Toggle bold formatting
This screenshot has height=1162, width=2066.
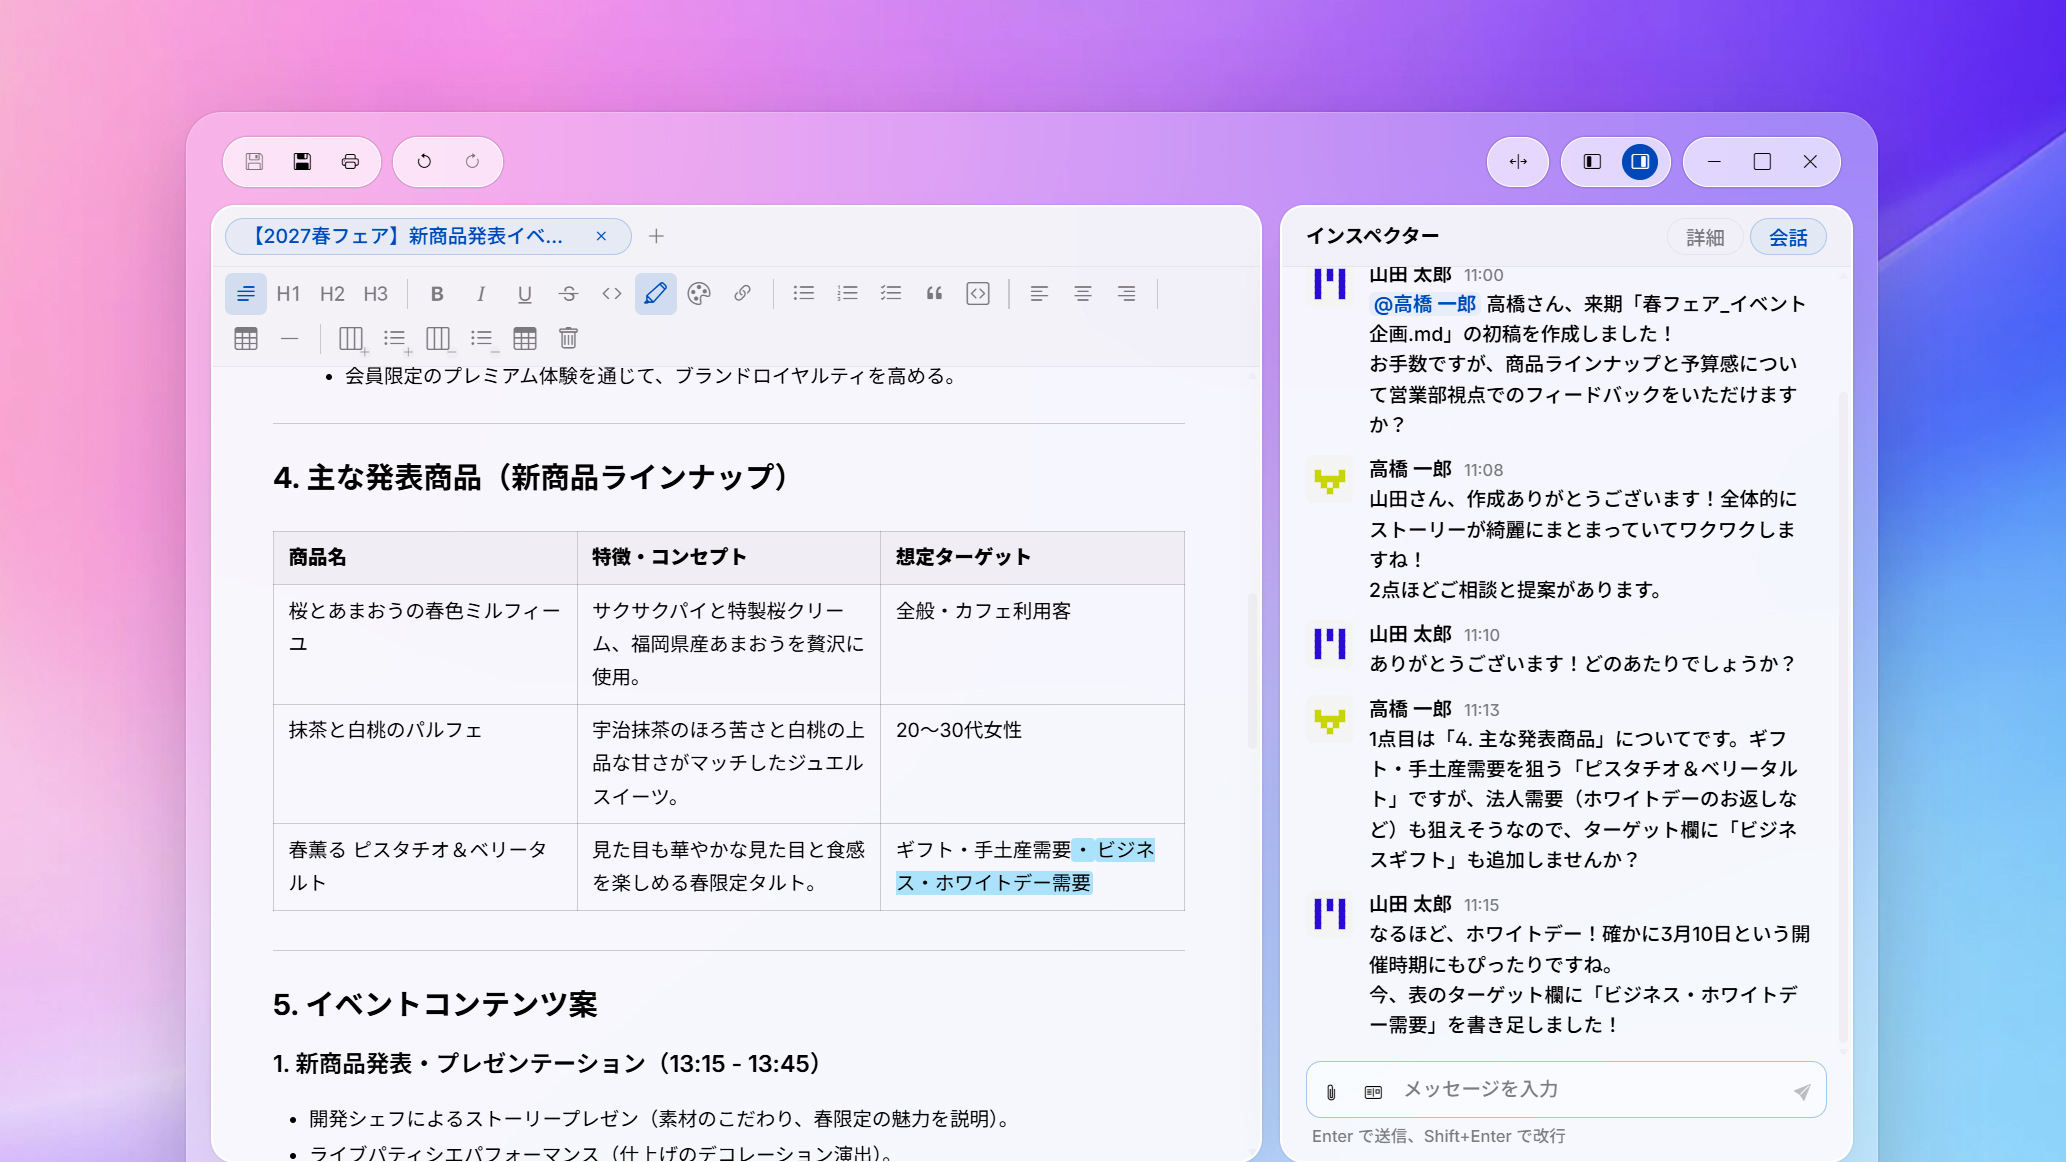pyautogui.click(x=437, y=294)
